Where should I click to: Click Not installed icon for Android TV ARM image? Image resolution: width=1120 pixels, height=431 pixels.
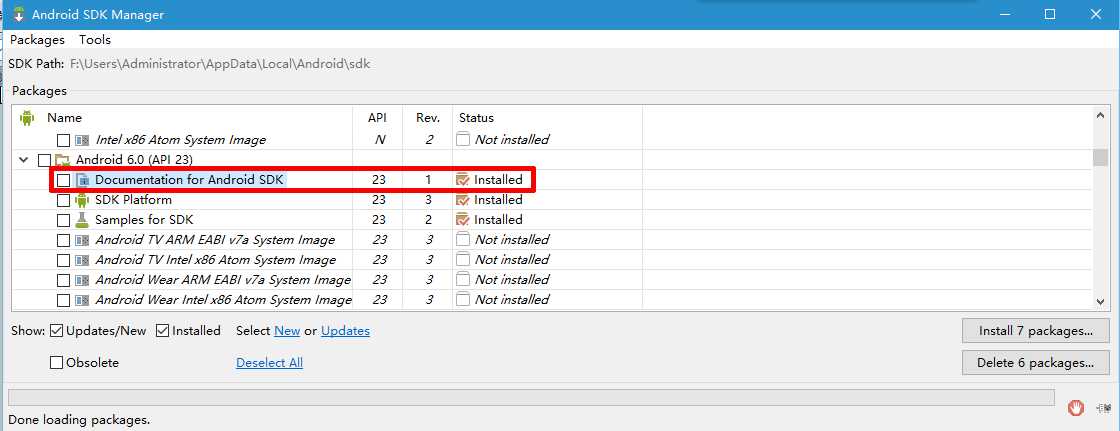click(x=463, y=240)
